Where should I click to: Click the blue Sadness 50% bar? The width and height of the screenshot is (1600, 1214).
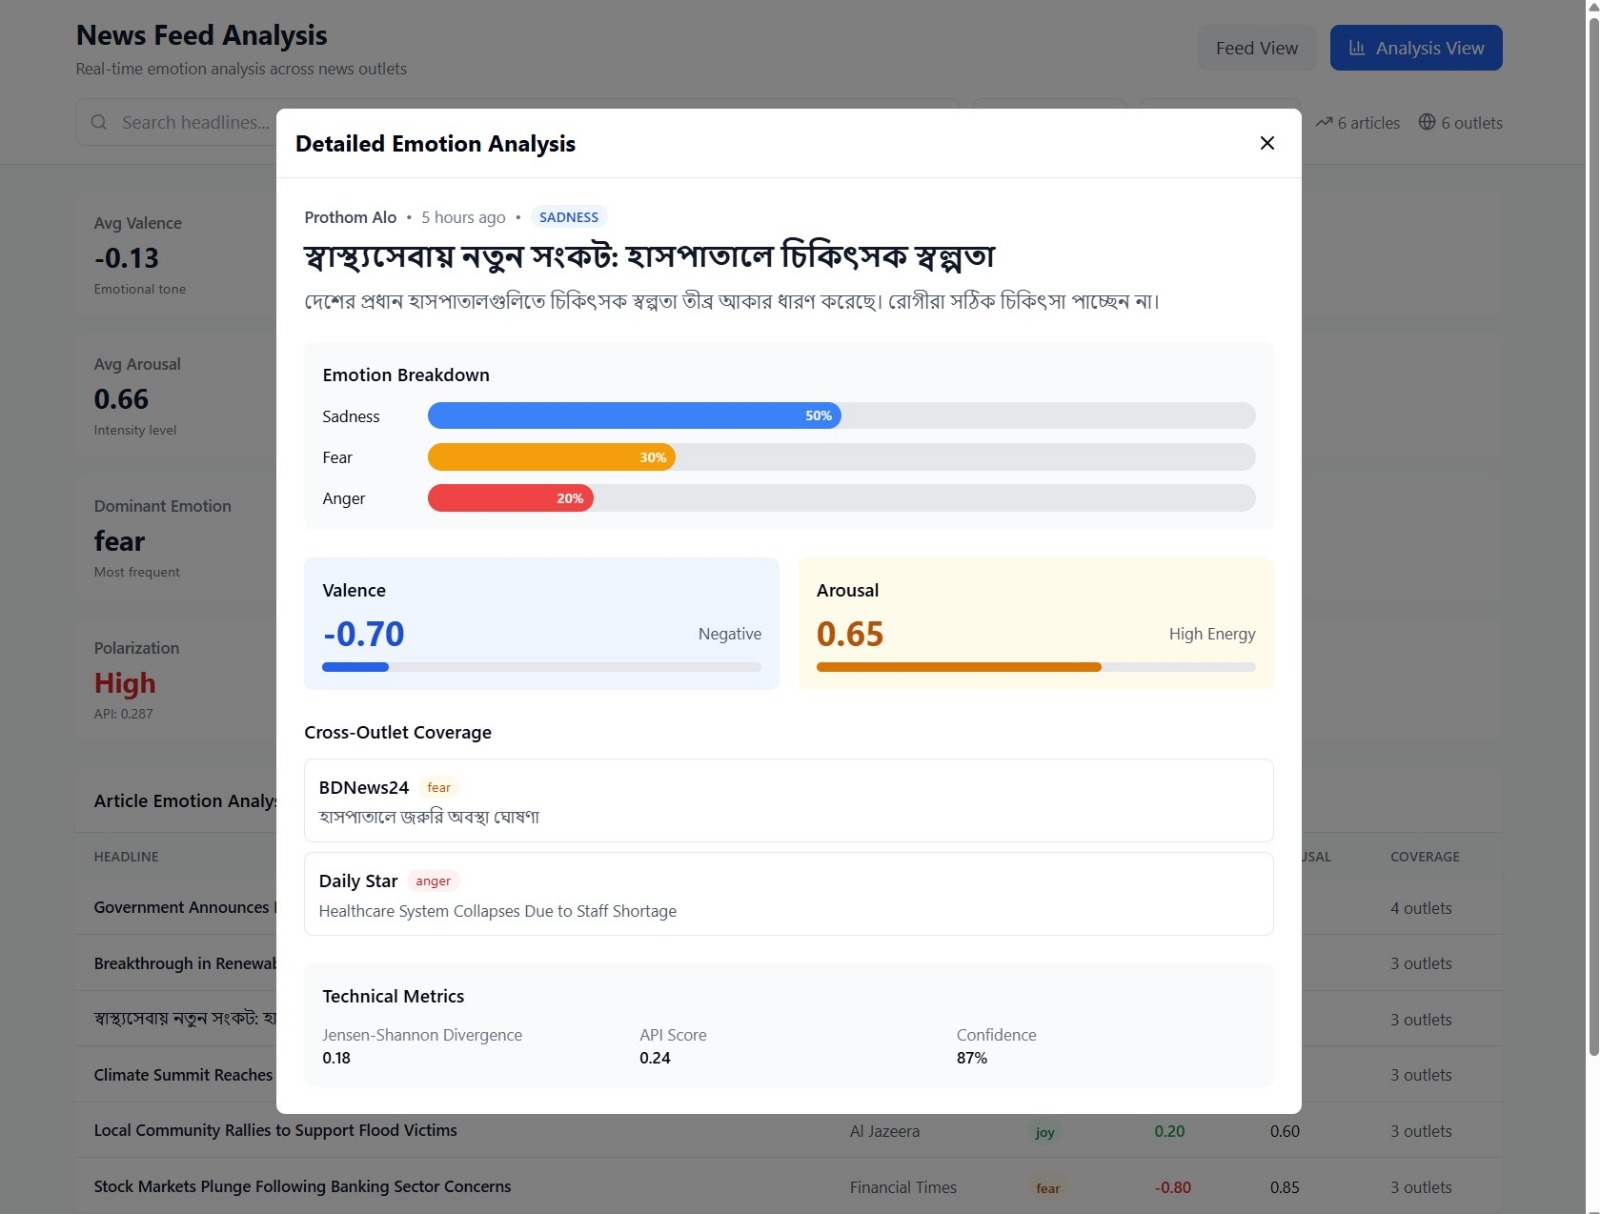634,416
